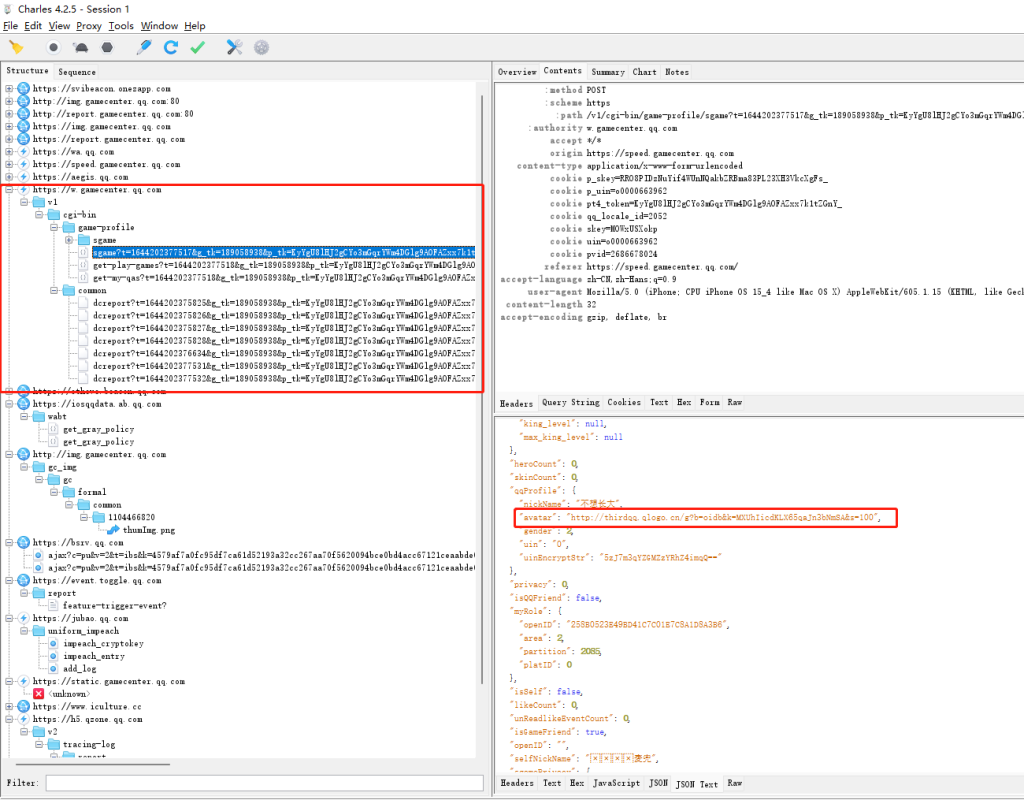Open the Proxy menu
This screenshot has width=1024, height=800.
(x=89, y=26)
